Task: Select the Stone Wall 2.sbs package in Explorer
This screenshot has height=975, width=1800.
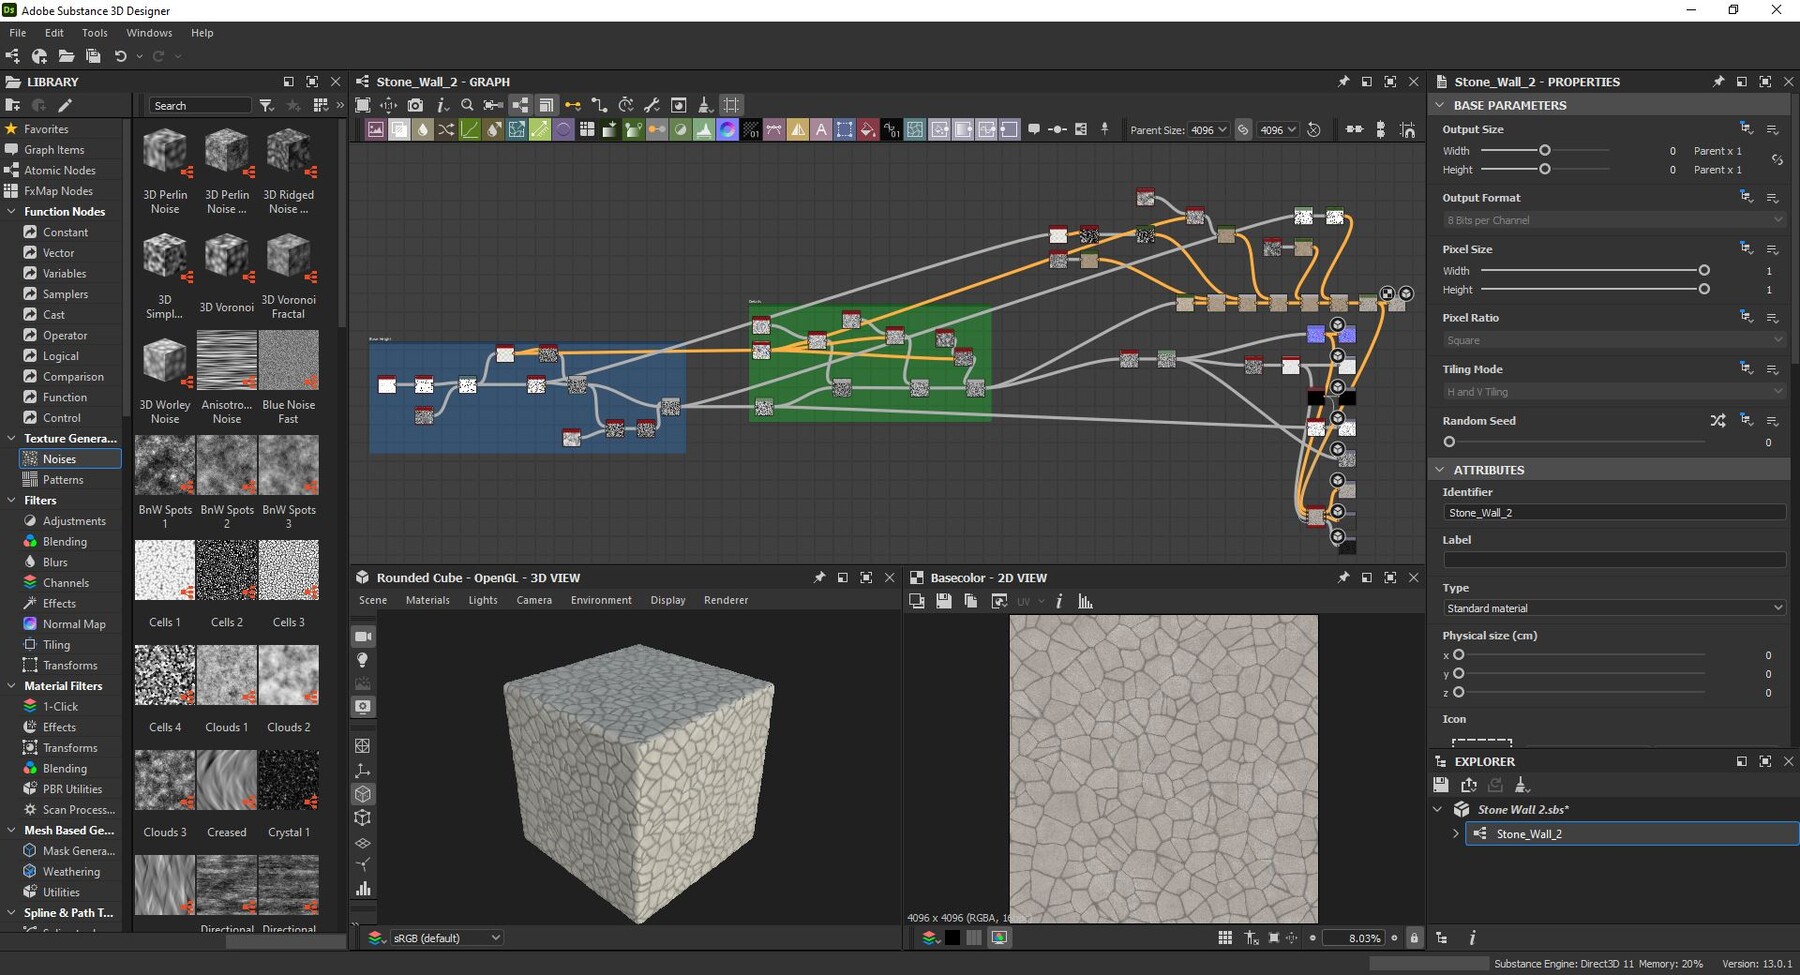Action: click(1523, 810)
